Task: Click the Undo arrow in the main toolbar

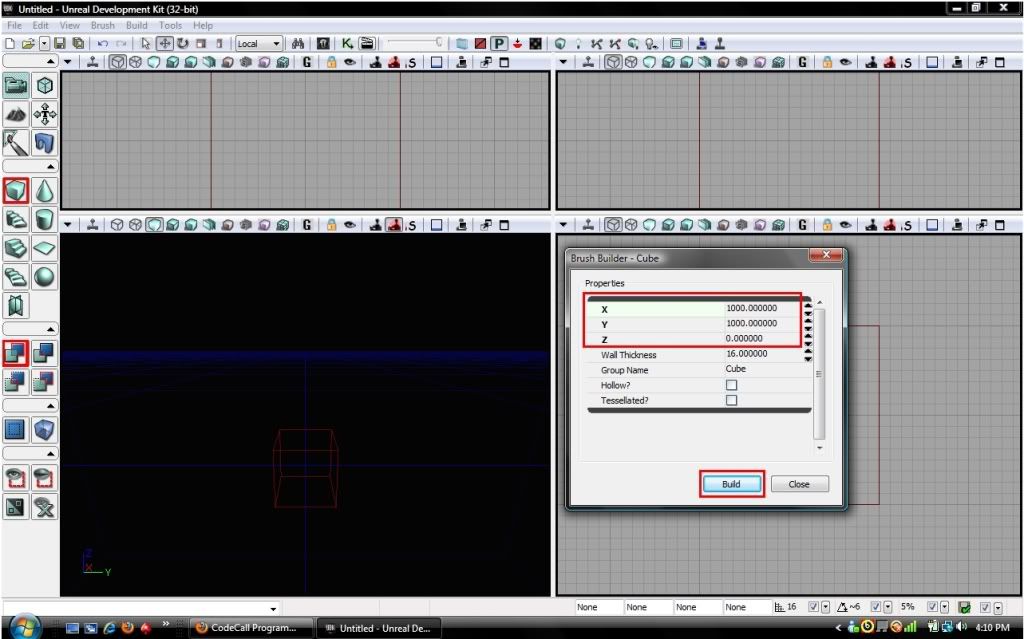Action: pyautogui.click(x=103, y=43)
